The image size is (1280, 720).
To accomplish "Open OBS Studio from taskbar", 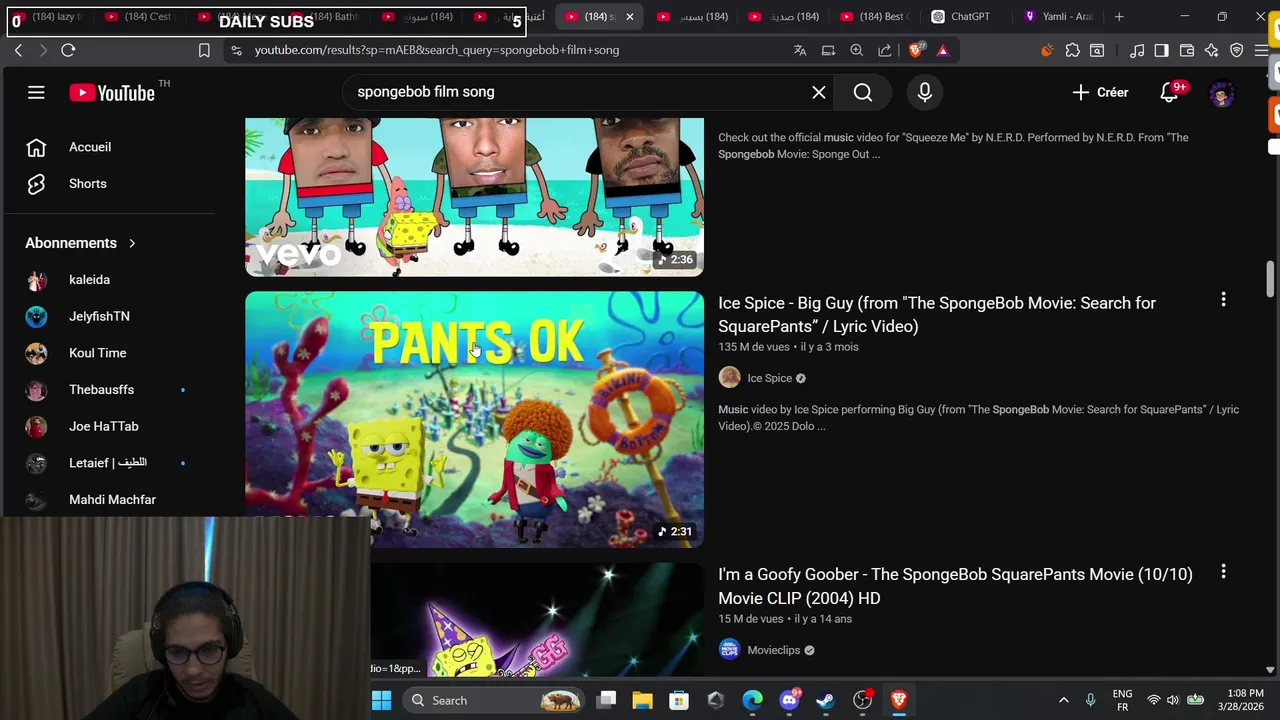I will [862, 700].
